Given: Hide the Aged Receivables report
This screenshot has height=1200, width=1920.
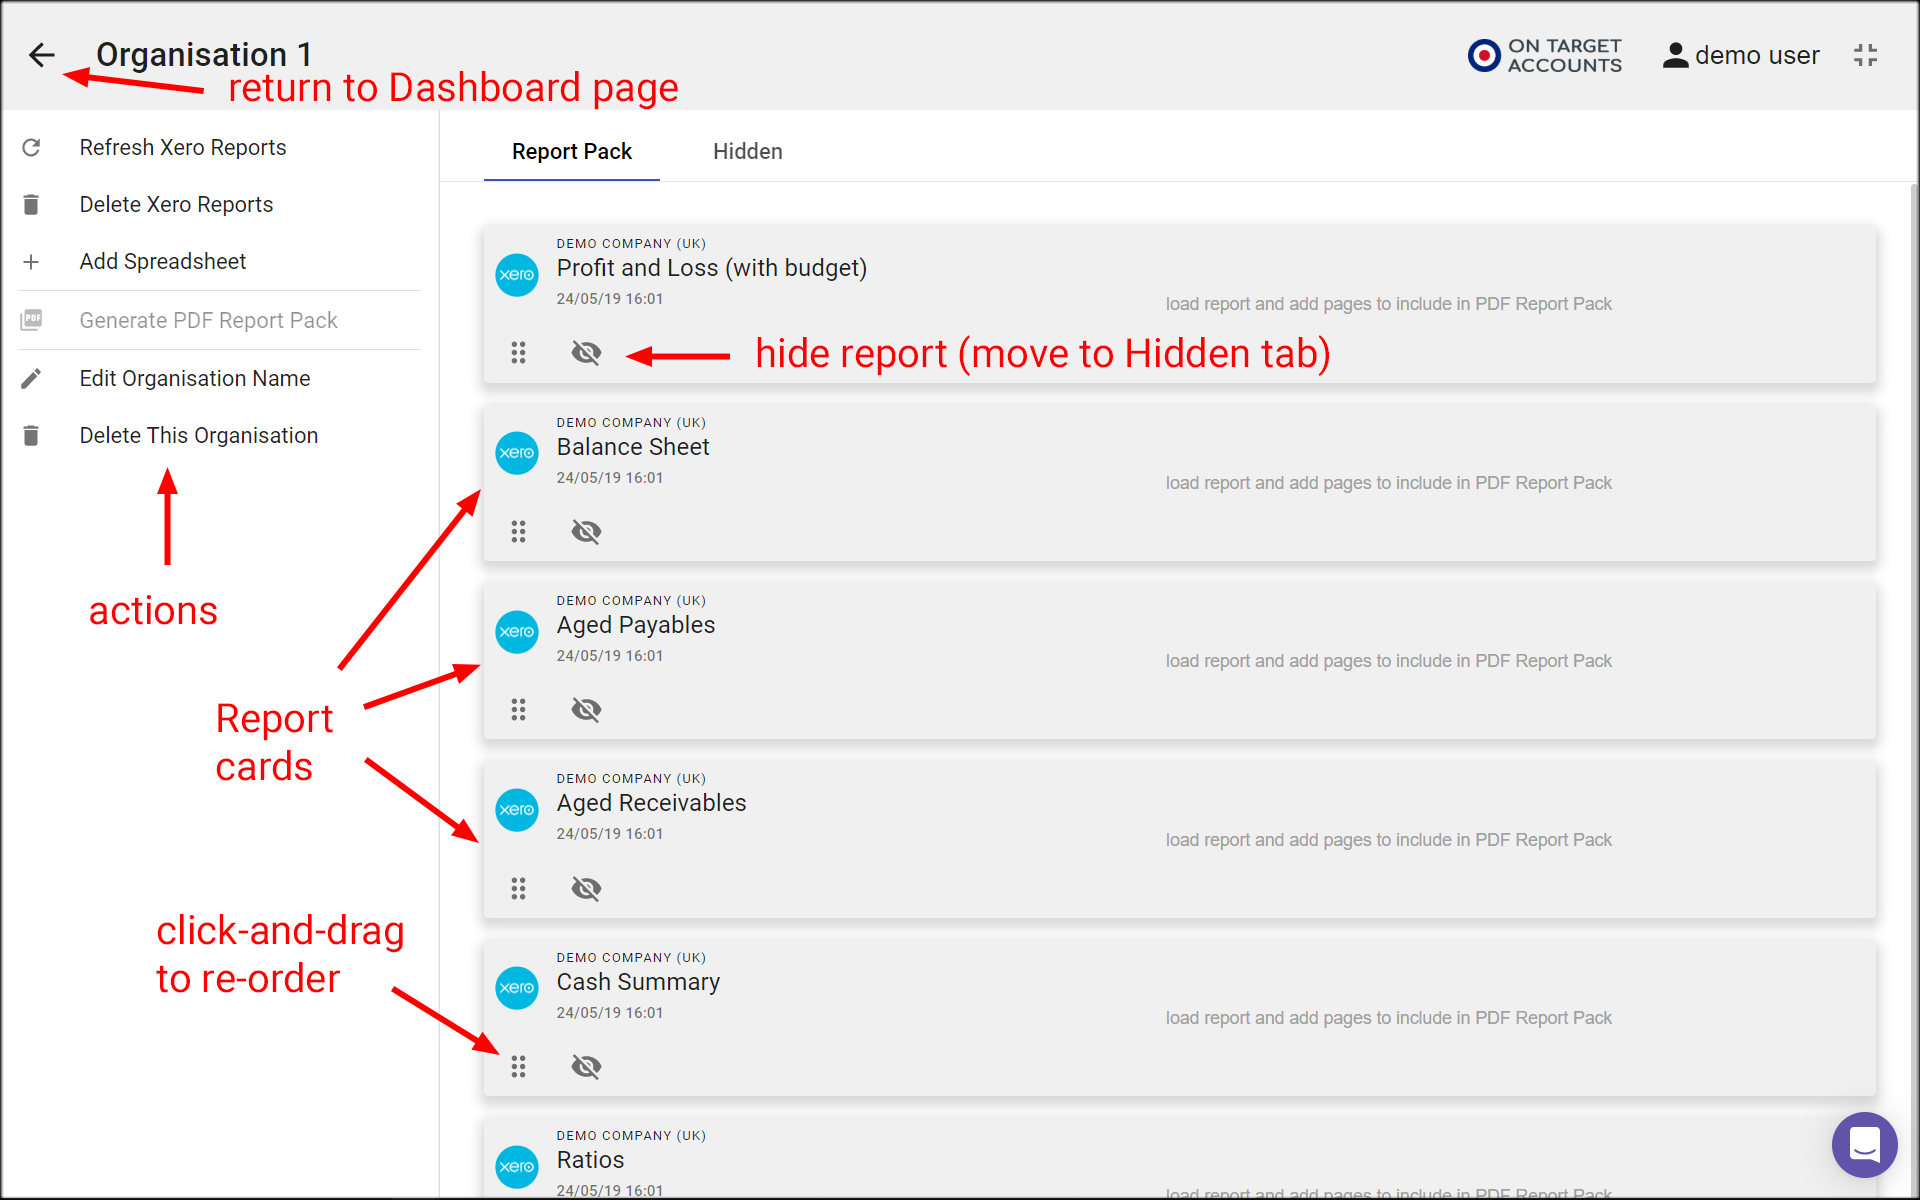Looking at the screenshot, I should 586,888.
